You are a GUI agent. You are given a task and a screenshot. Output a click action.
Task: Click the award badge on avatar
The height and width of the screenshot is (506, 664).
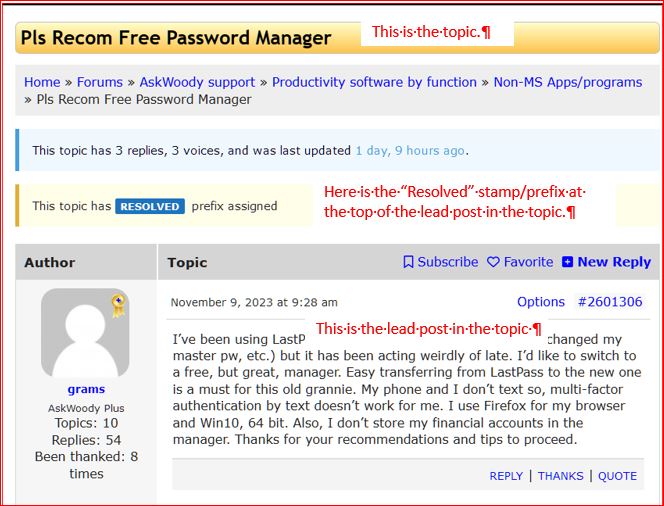(x=118, y=305)
